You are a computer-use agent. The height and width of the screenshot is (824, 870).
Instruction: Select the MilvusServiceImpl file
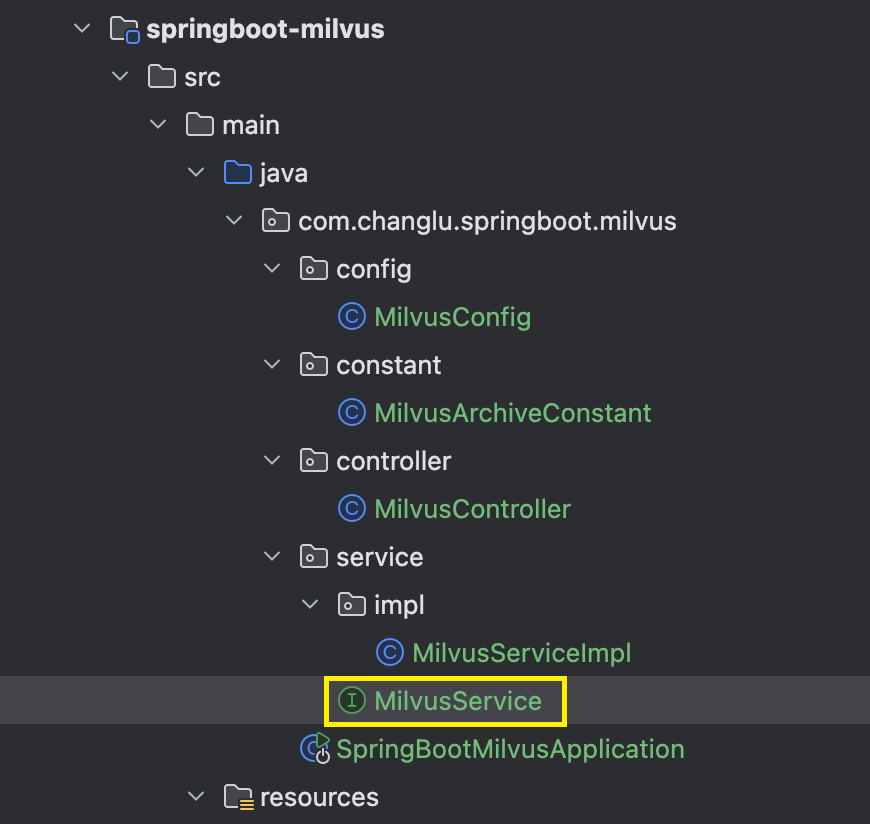tap(522, 653)
